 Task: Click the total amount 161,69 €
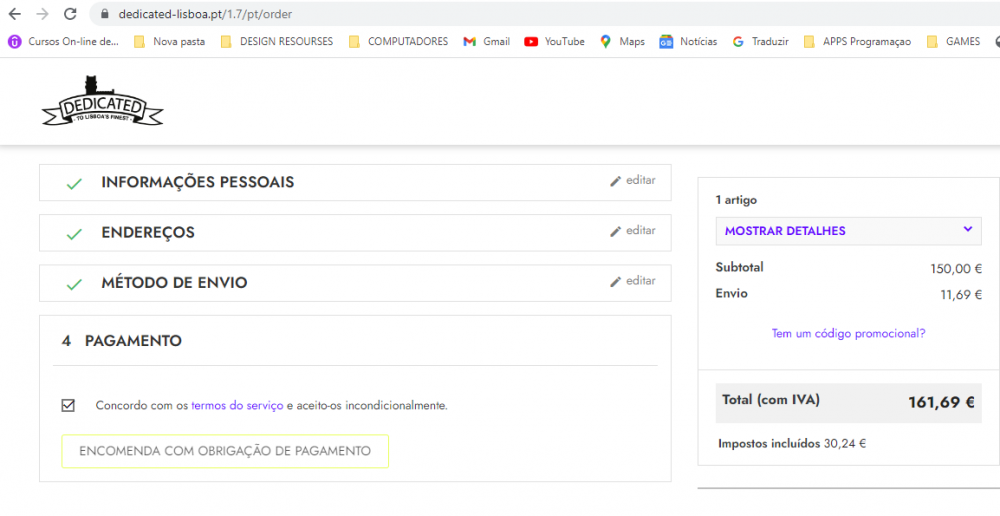click(x=941, y=402)
